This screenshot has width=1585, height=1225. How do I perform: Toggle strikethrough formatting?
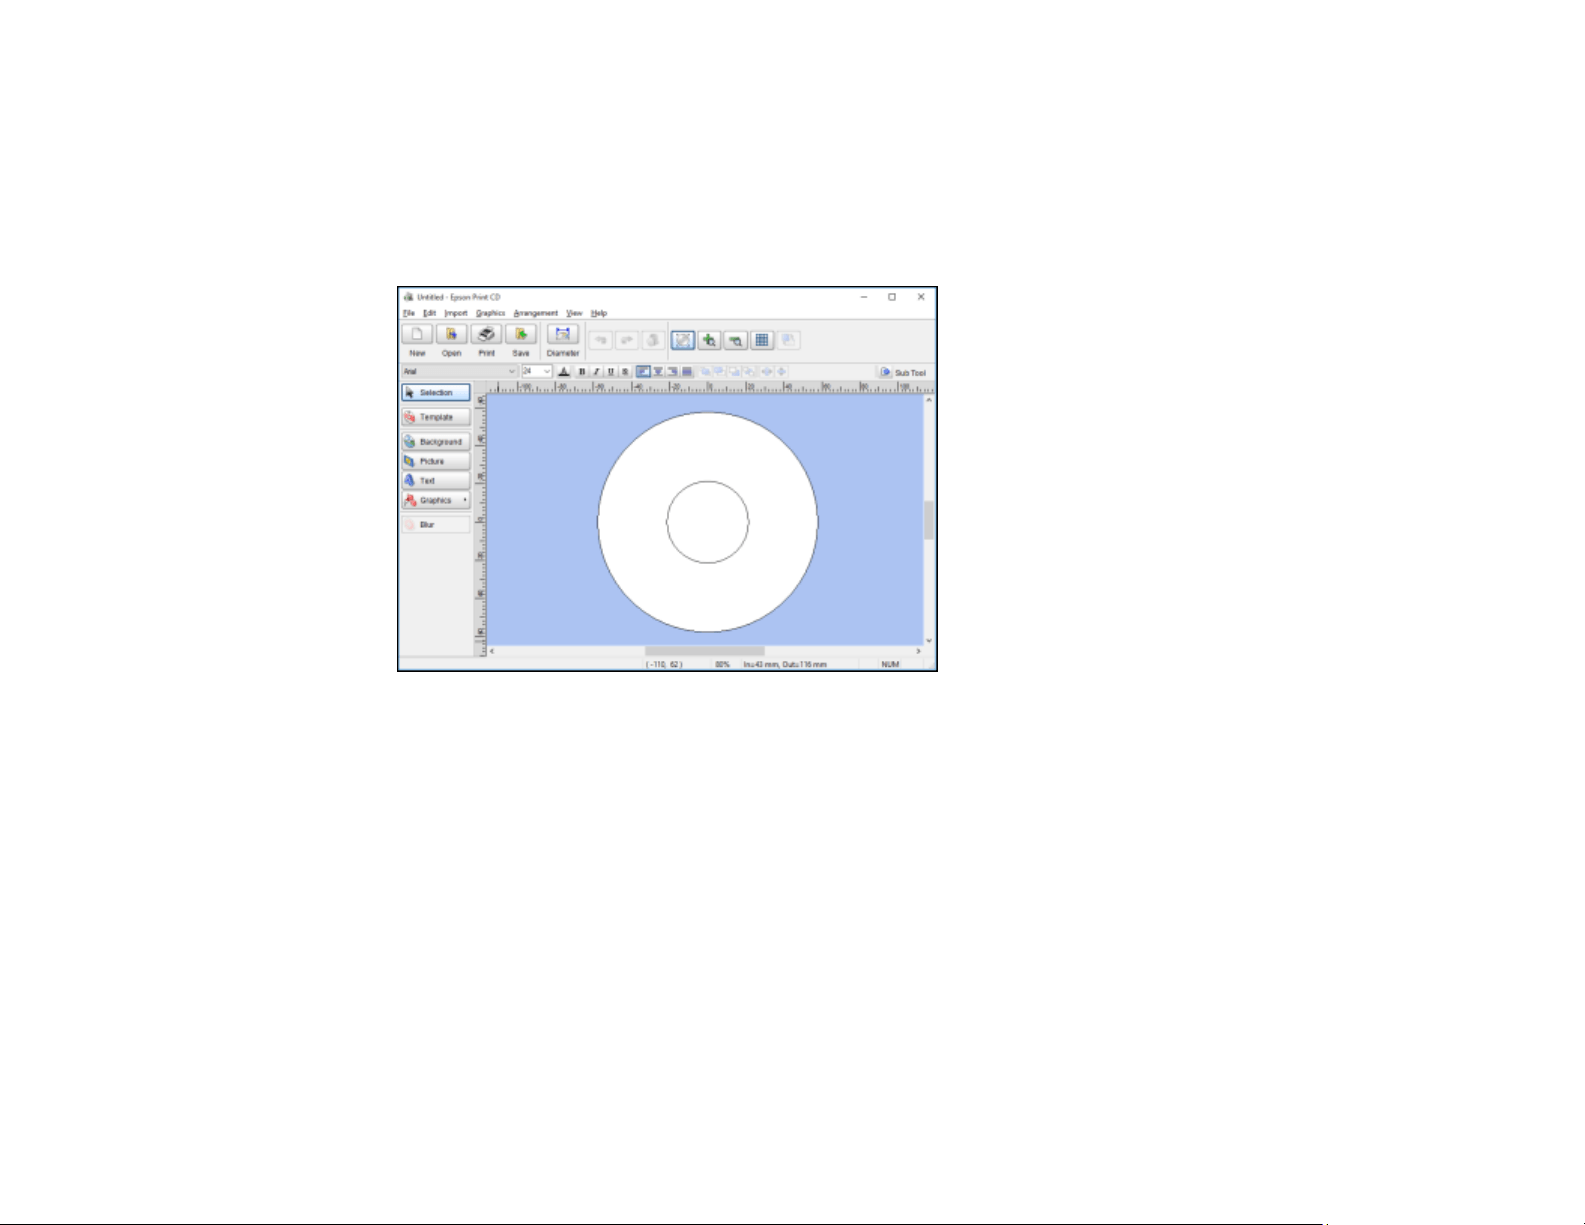pos(625,372)
